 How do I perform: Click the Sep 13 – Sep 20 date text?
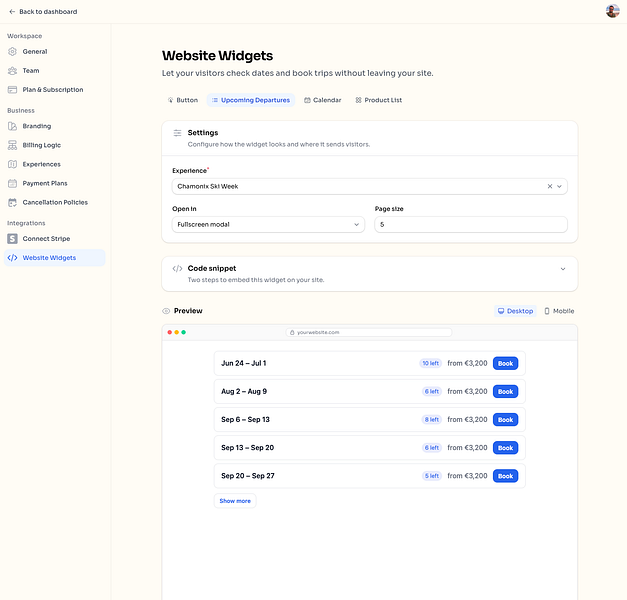(x=248, y=448)
